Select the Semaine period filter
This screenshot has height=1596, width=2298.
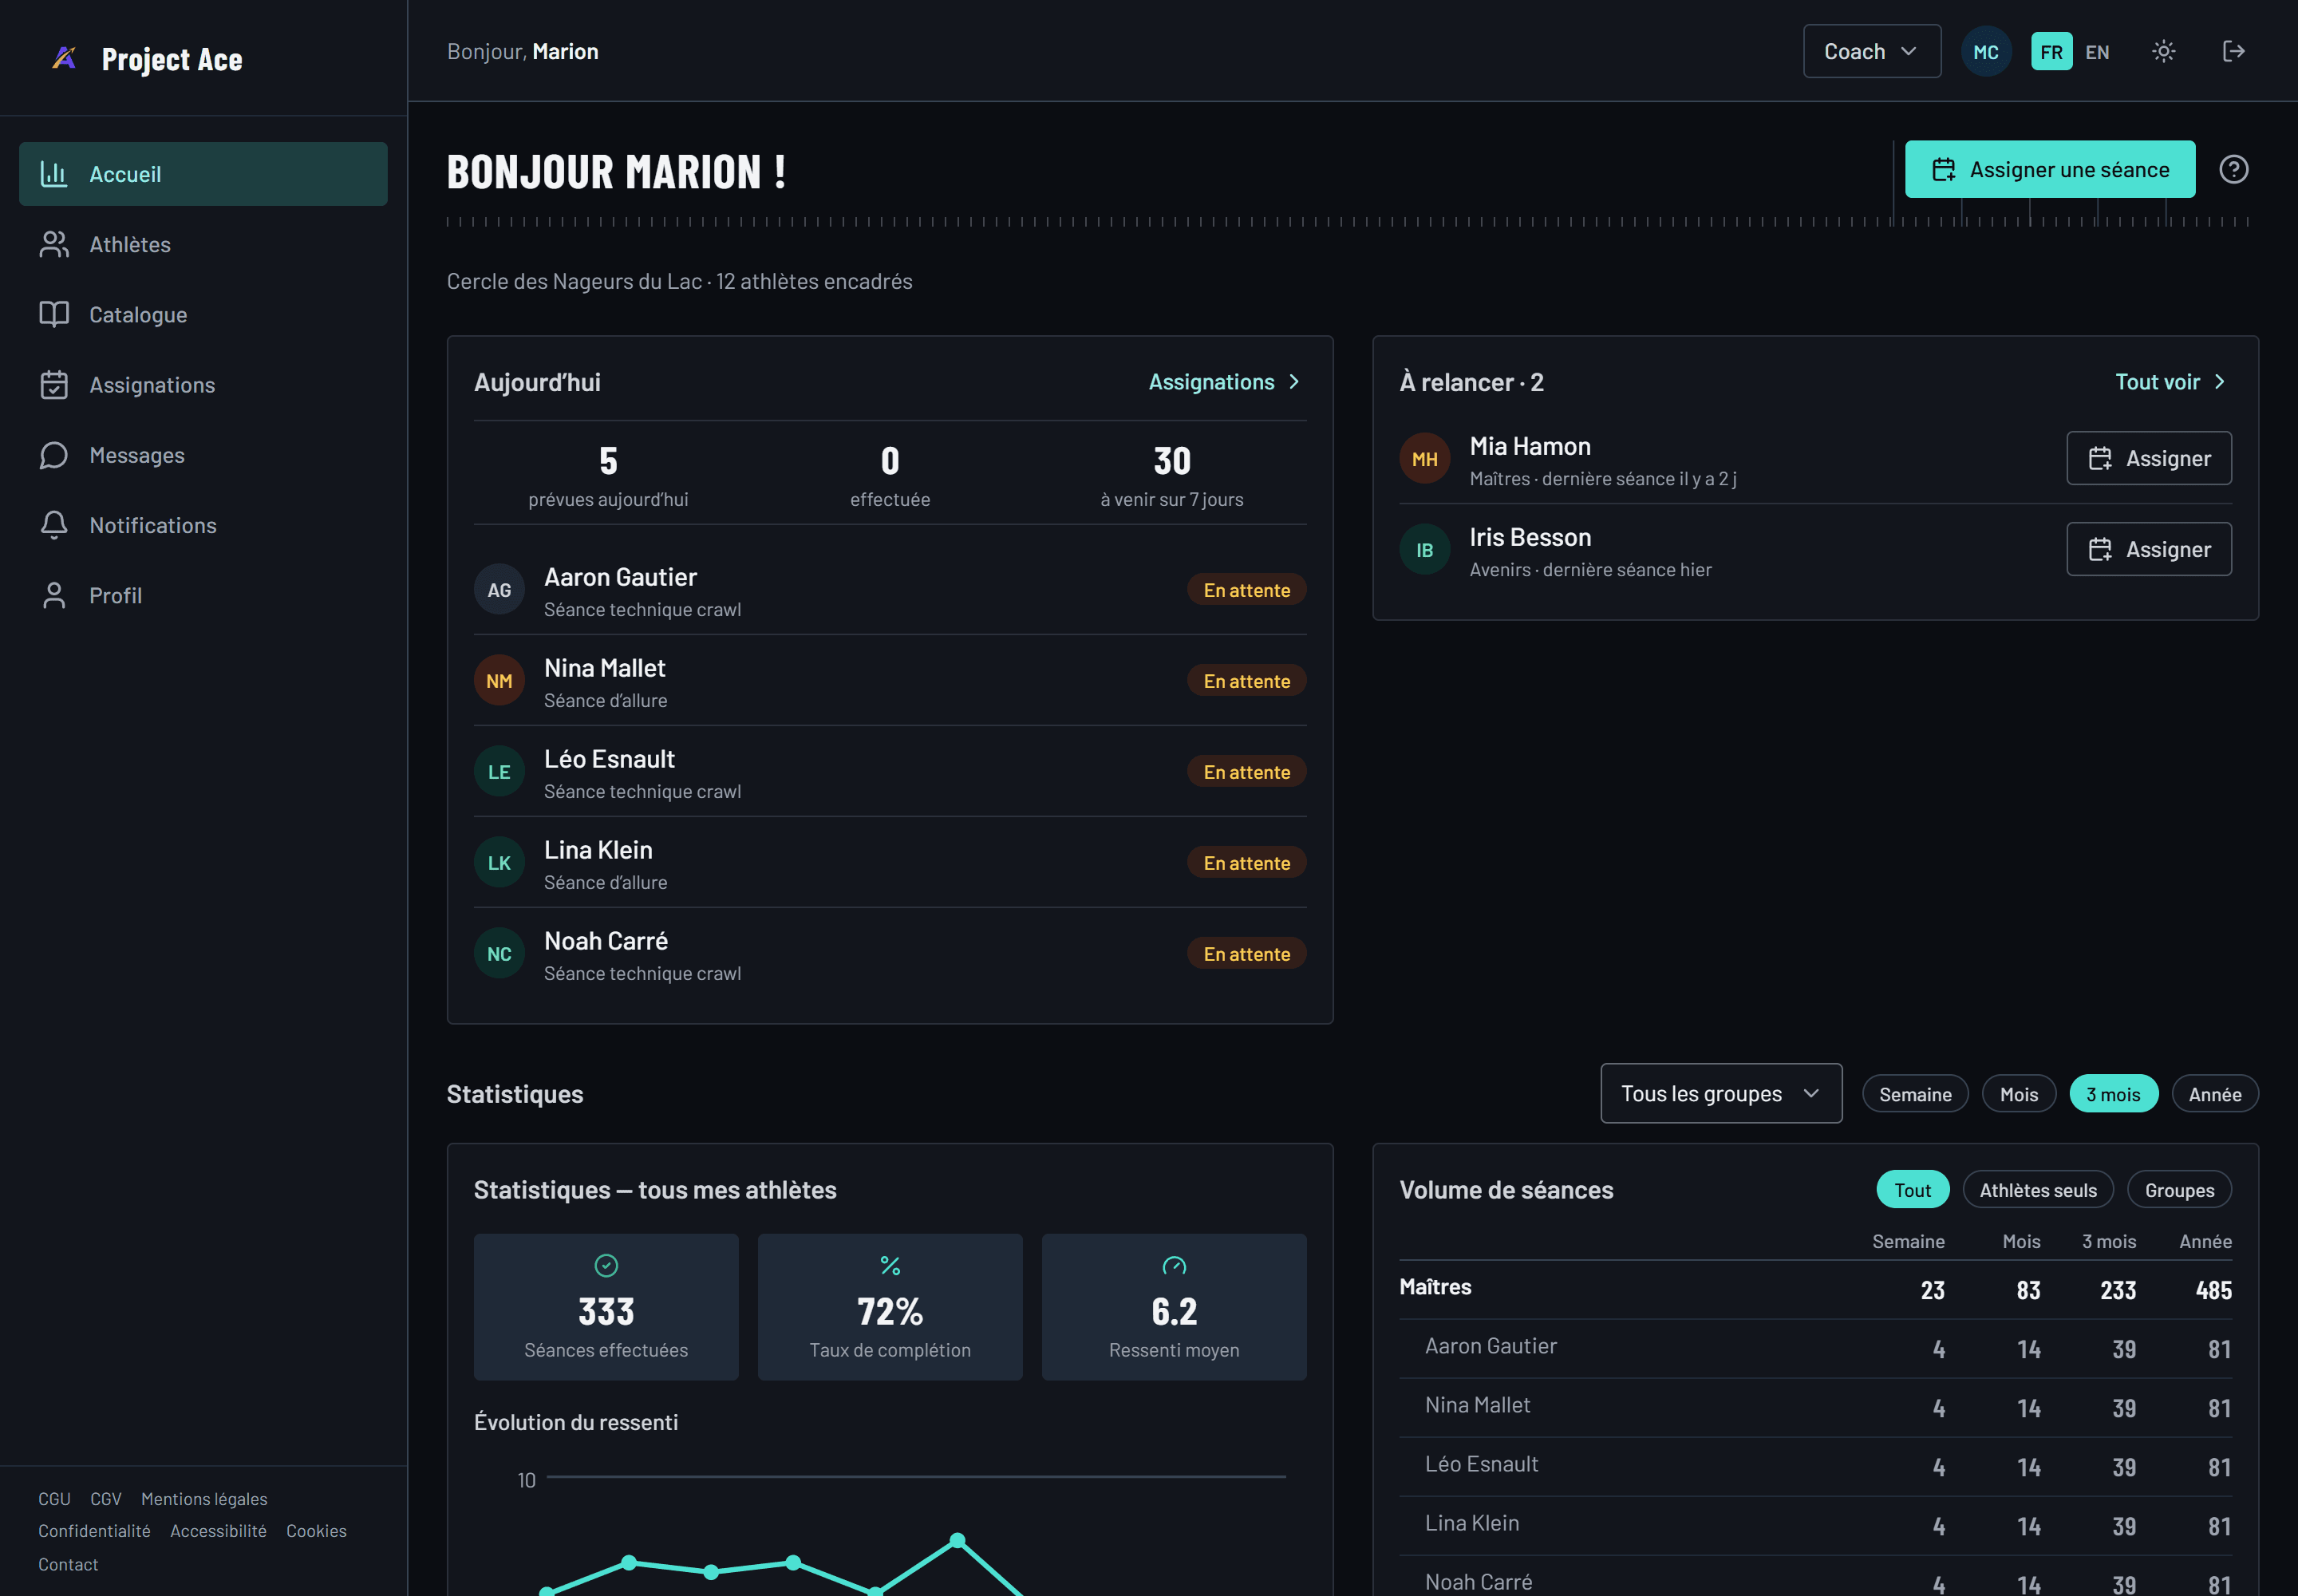[1914, 1094]
